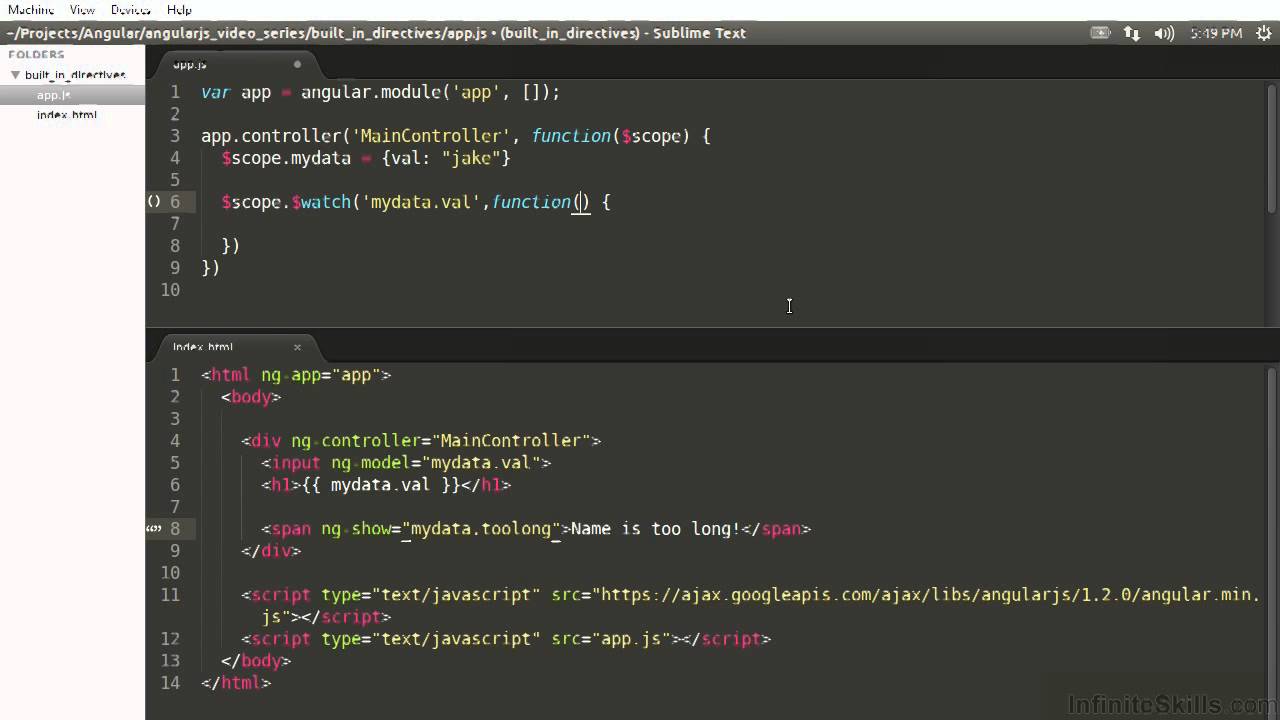Image resolution: width=1280 pixels, height=720 pixels.
Task: Click the battery indicator icon
Action: 1100,33
